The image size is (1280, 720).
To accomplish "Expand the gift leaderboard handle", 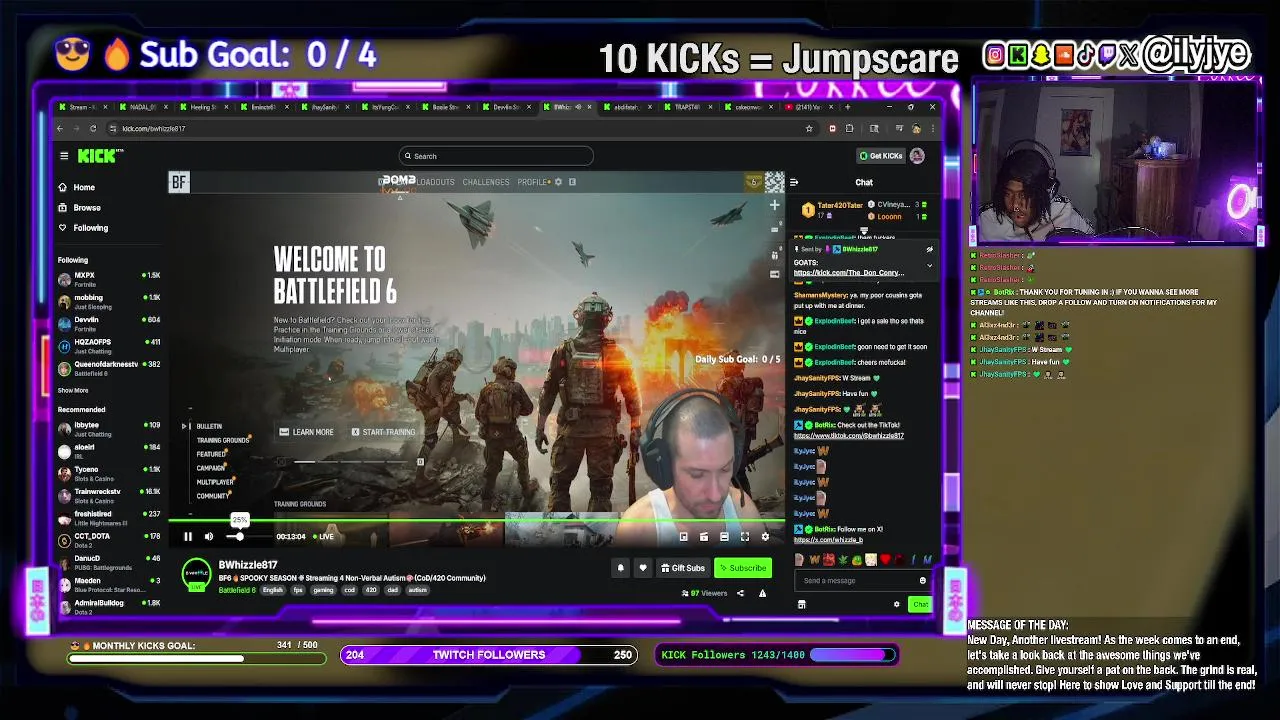I will 864,232.
